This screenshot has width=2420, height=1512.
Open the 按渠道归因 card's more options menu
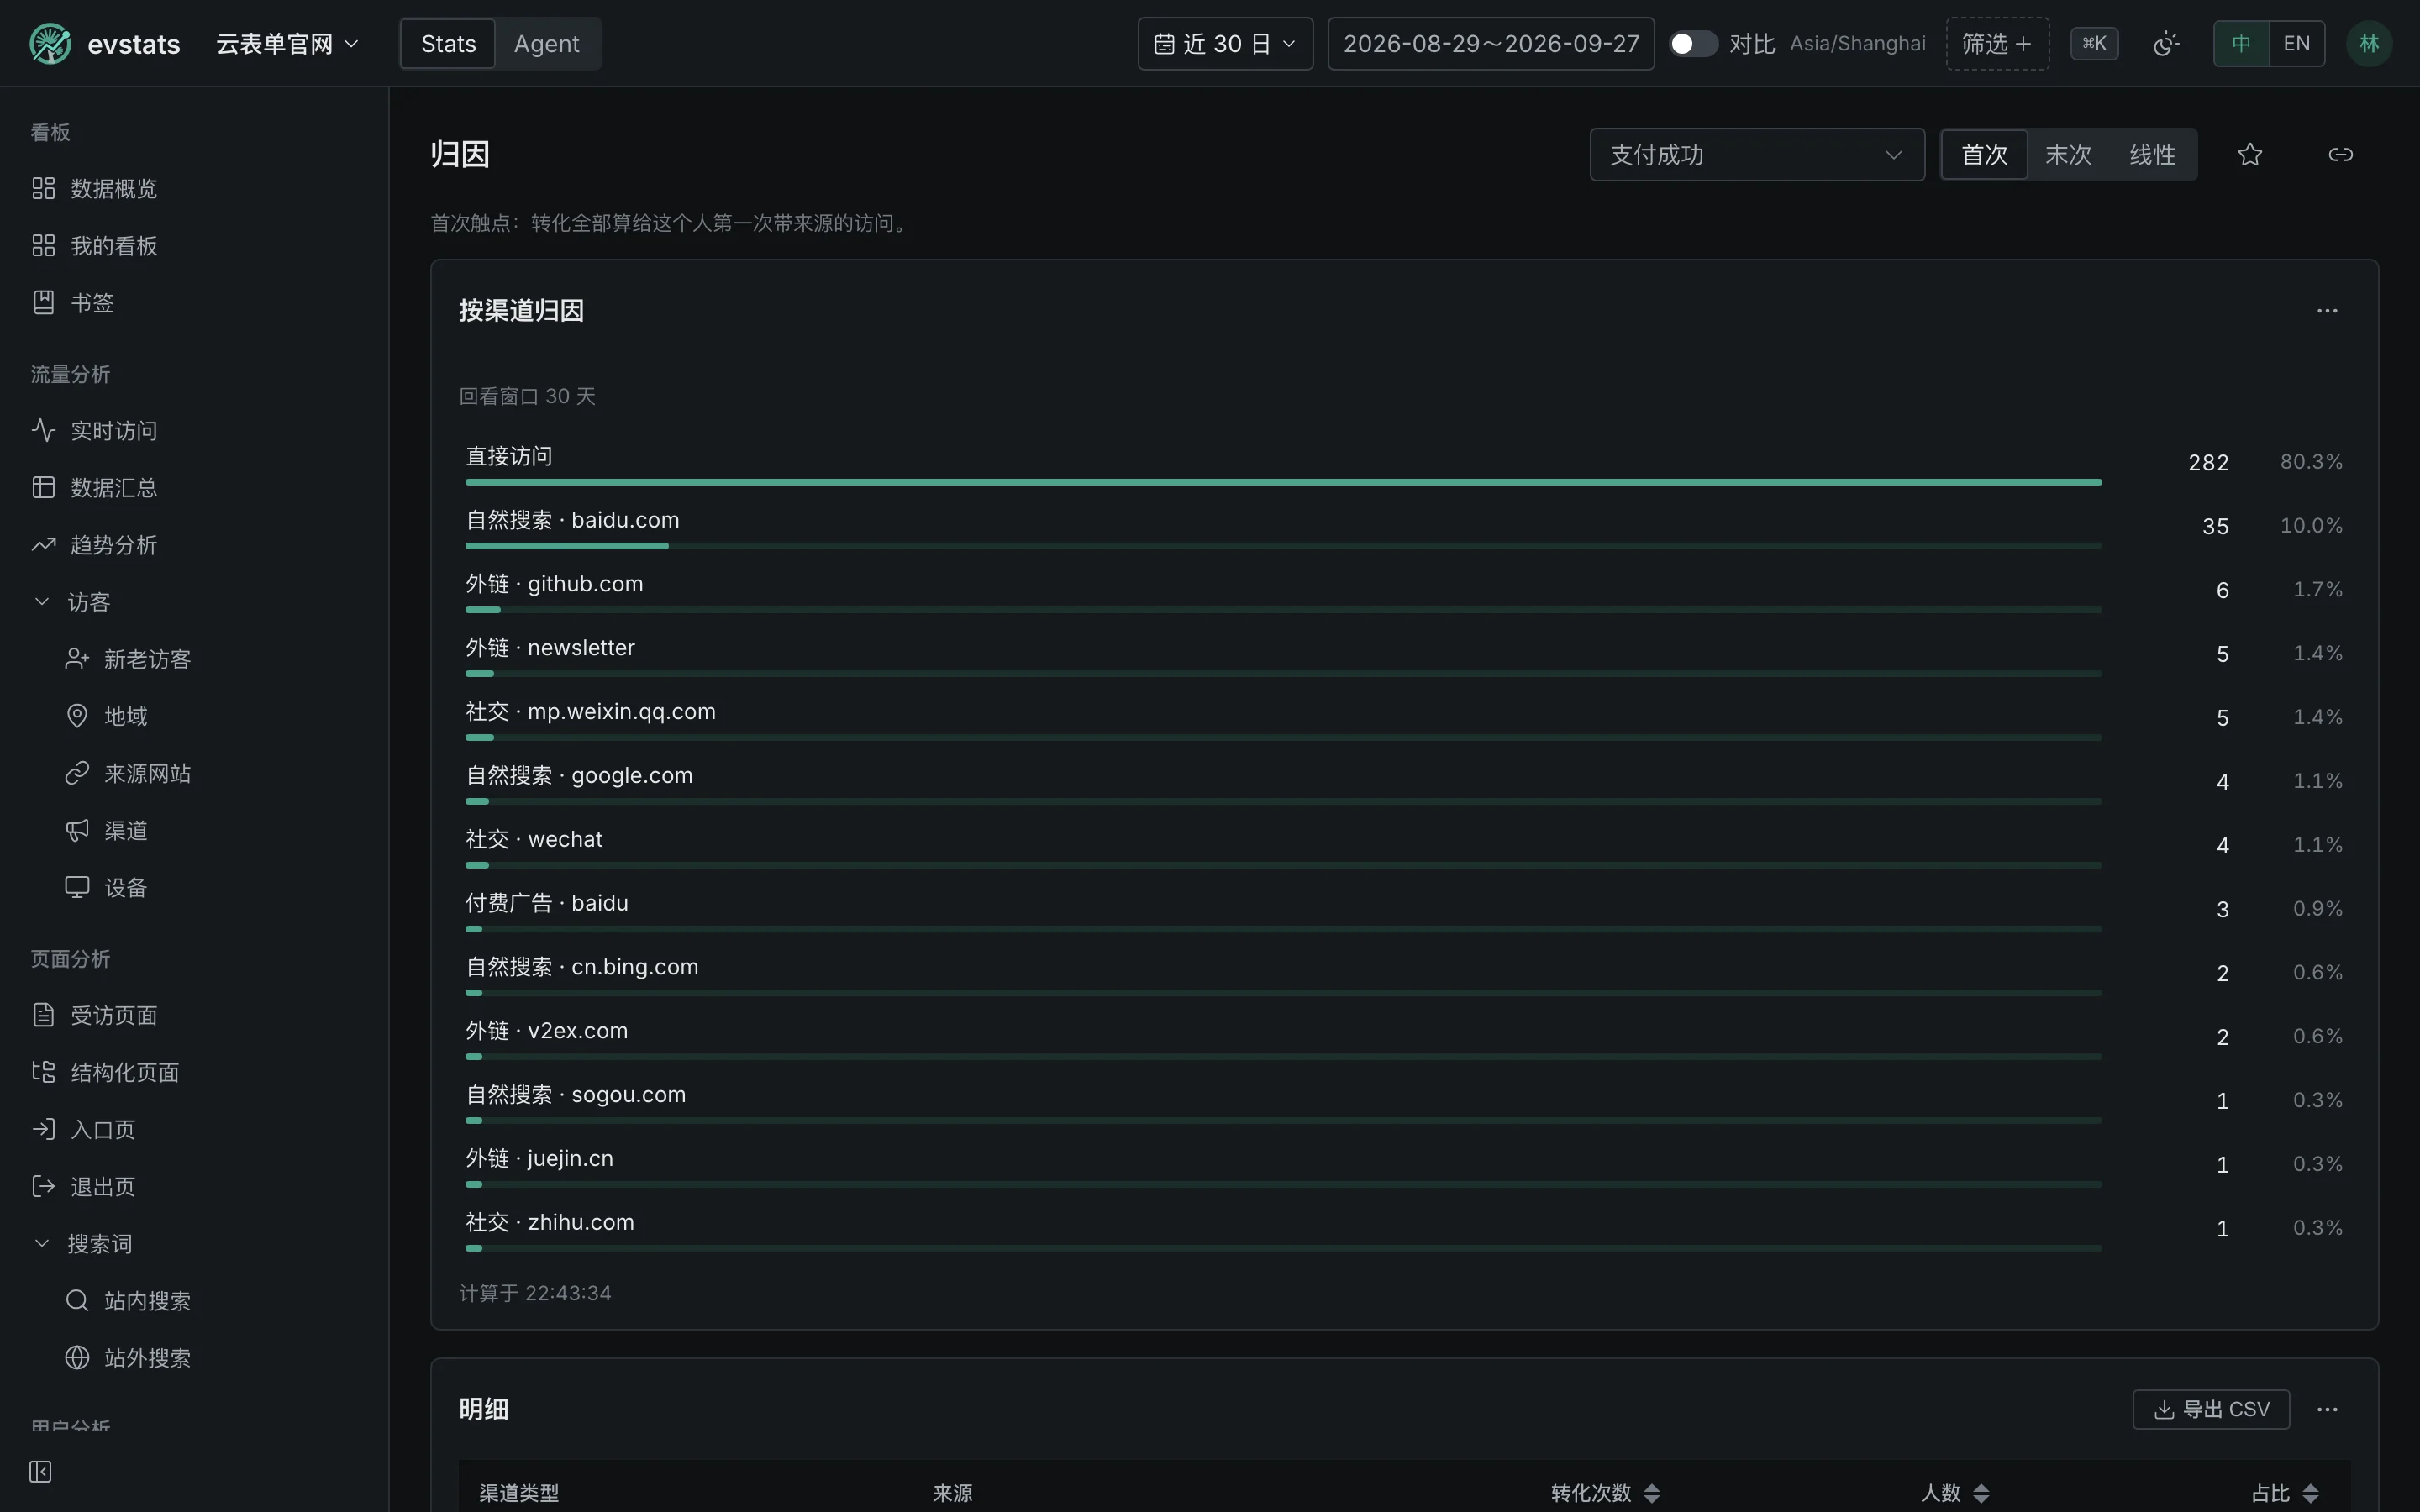(2327, 311)
